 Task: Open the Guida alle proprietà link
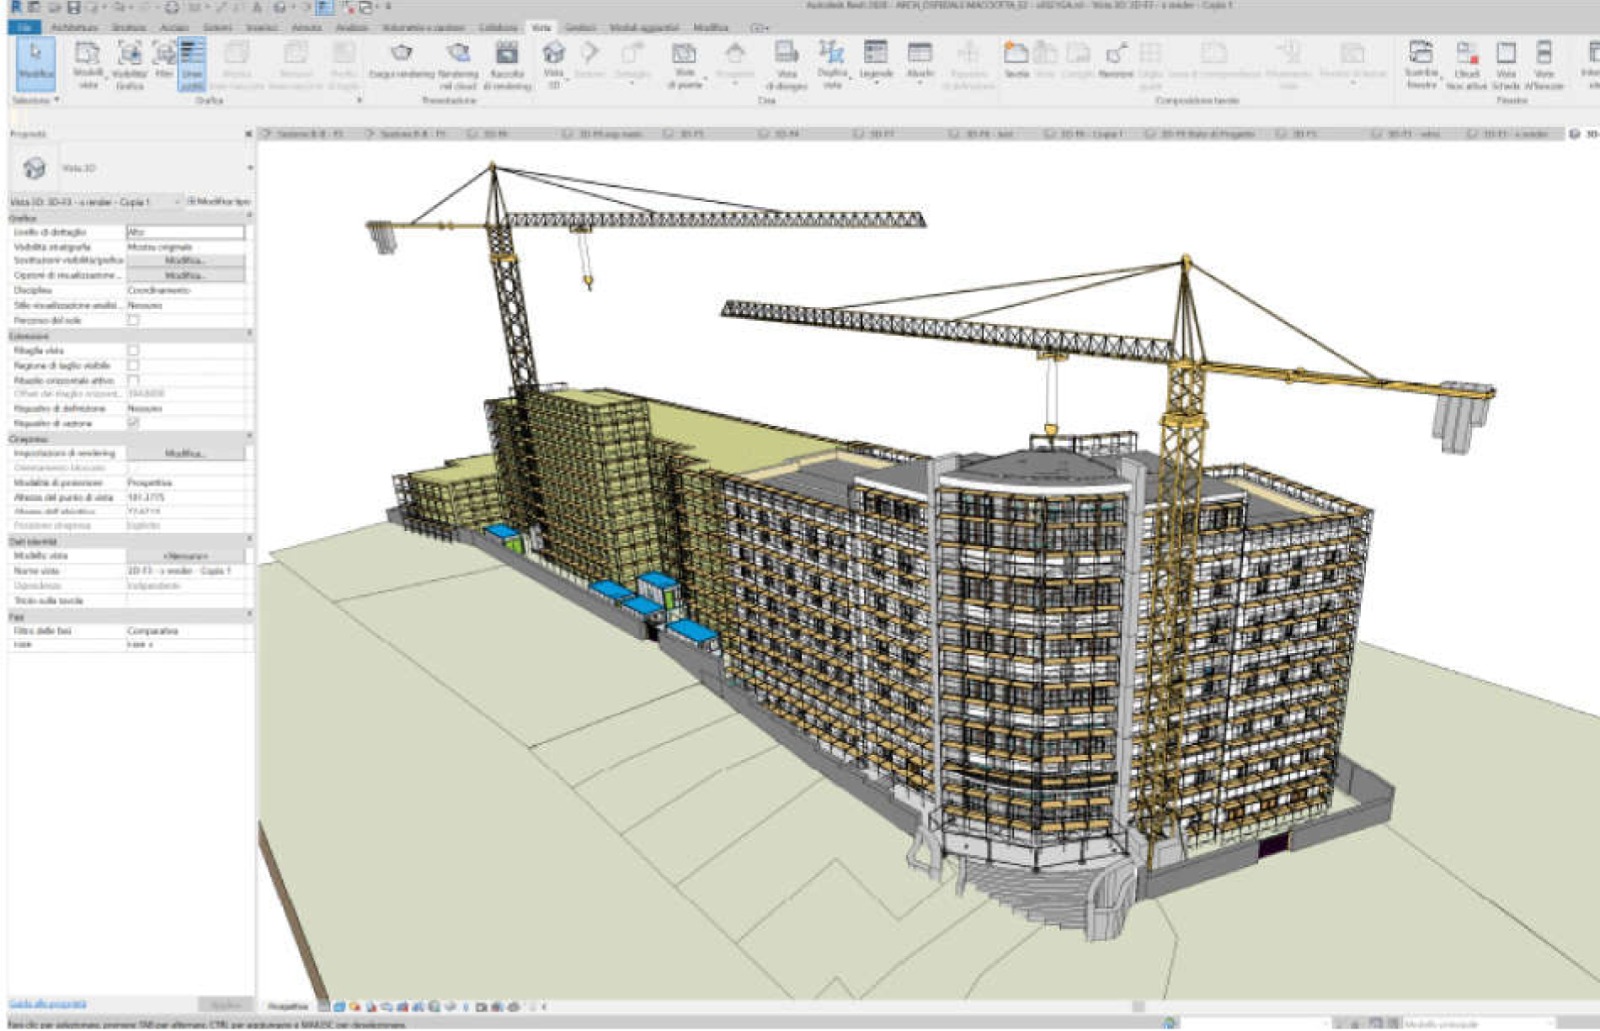[x=48, y=1003]
